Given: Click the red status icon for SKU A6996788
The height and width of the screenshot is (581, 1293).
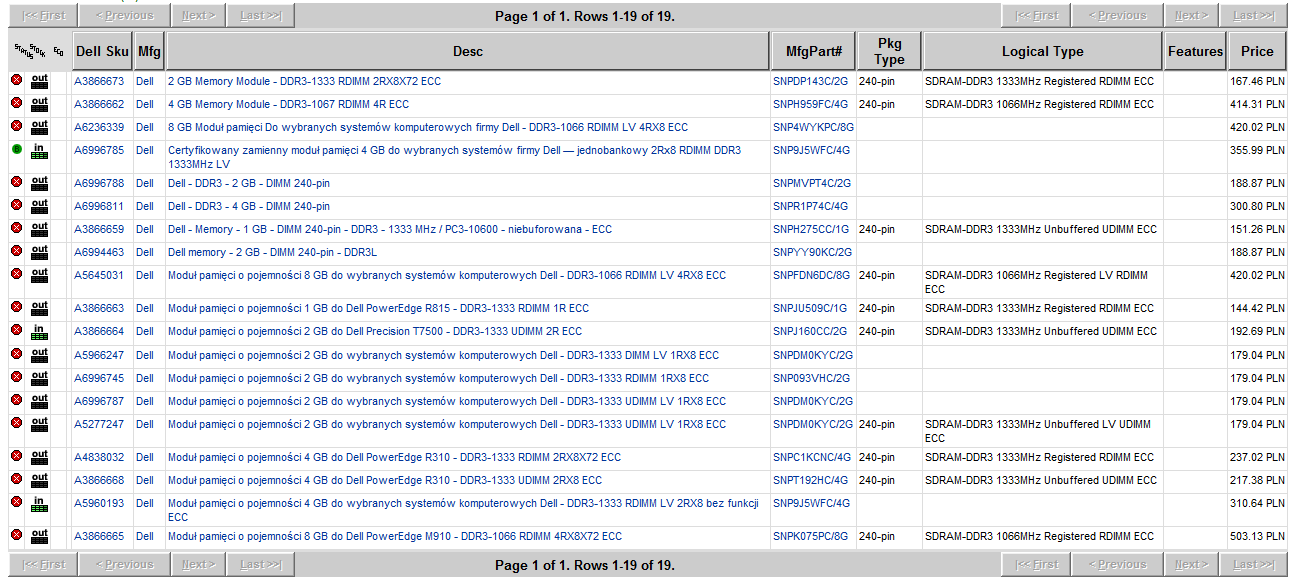Looking at the screenshot, I should point(16,182).
